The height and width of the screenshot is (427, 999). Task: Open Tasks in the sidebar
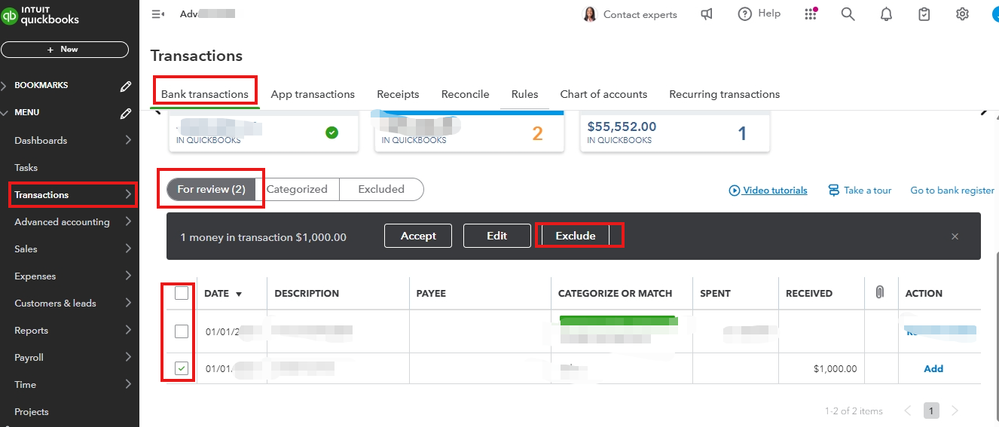click(x=26, y=168)
